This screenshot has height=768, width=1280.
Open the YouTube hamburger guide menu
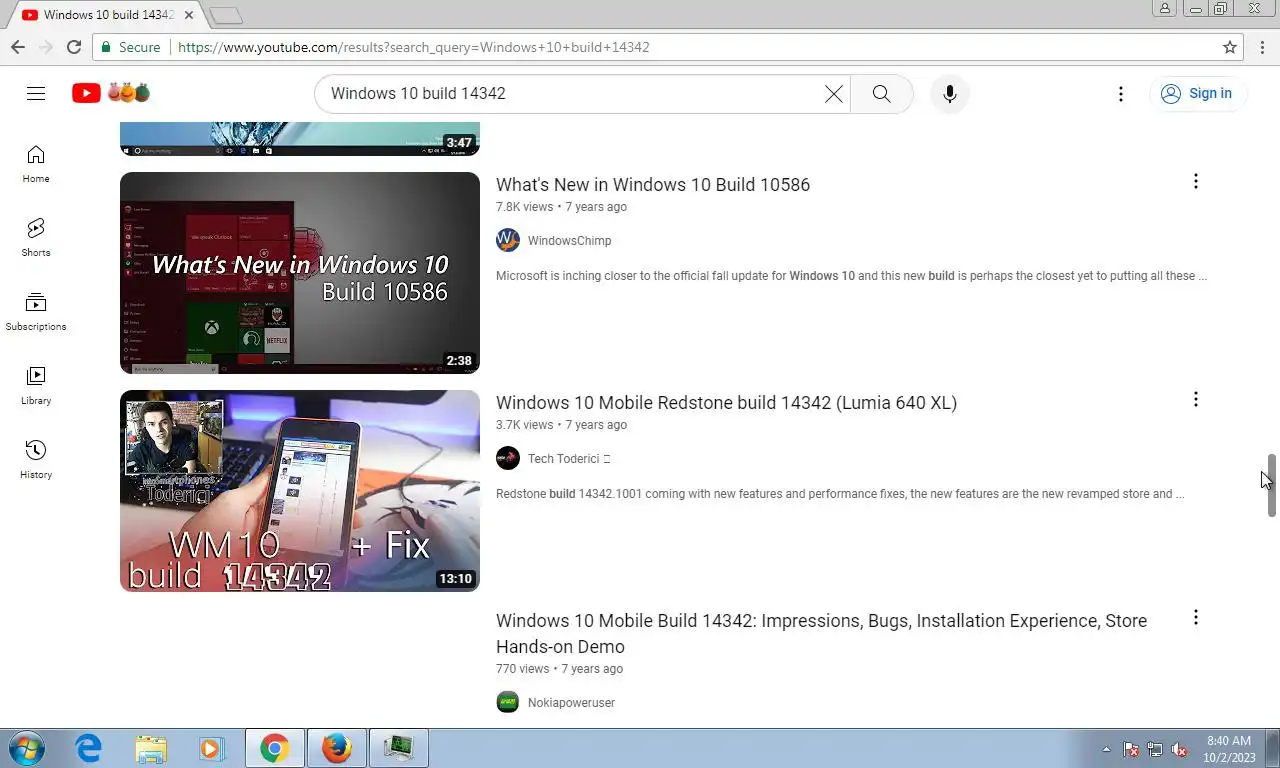pos(36,93)
